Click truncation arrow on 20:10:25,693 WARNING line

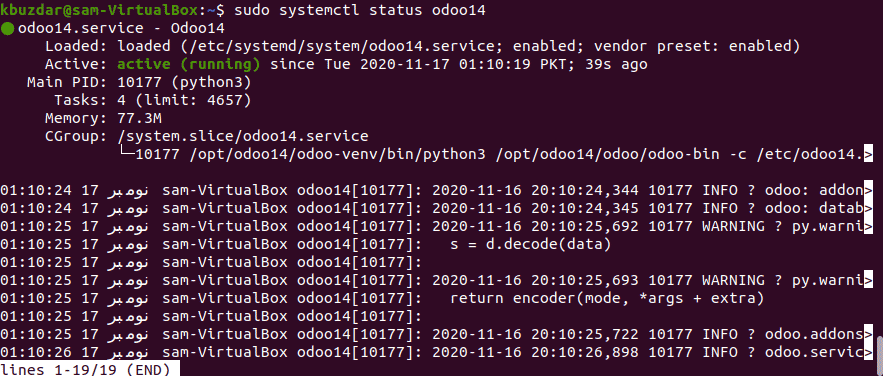(868, 280)
